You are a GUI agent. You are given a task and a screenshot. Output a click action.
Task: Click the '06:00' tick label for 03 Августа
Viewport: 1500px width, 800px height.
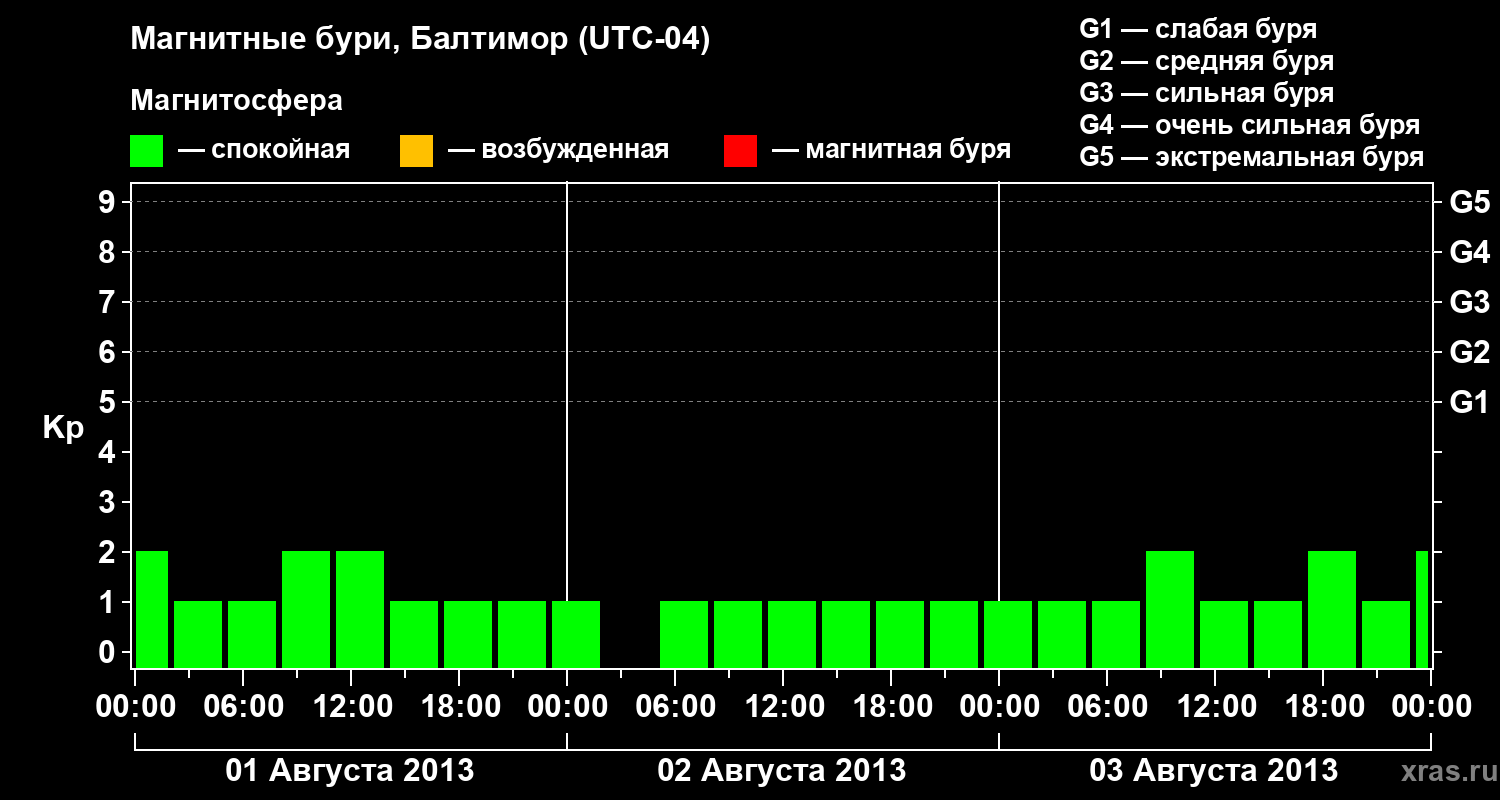(1107, 706)
